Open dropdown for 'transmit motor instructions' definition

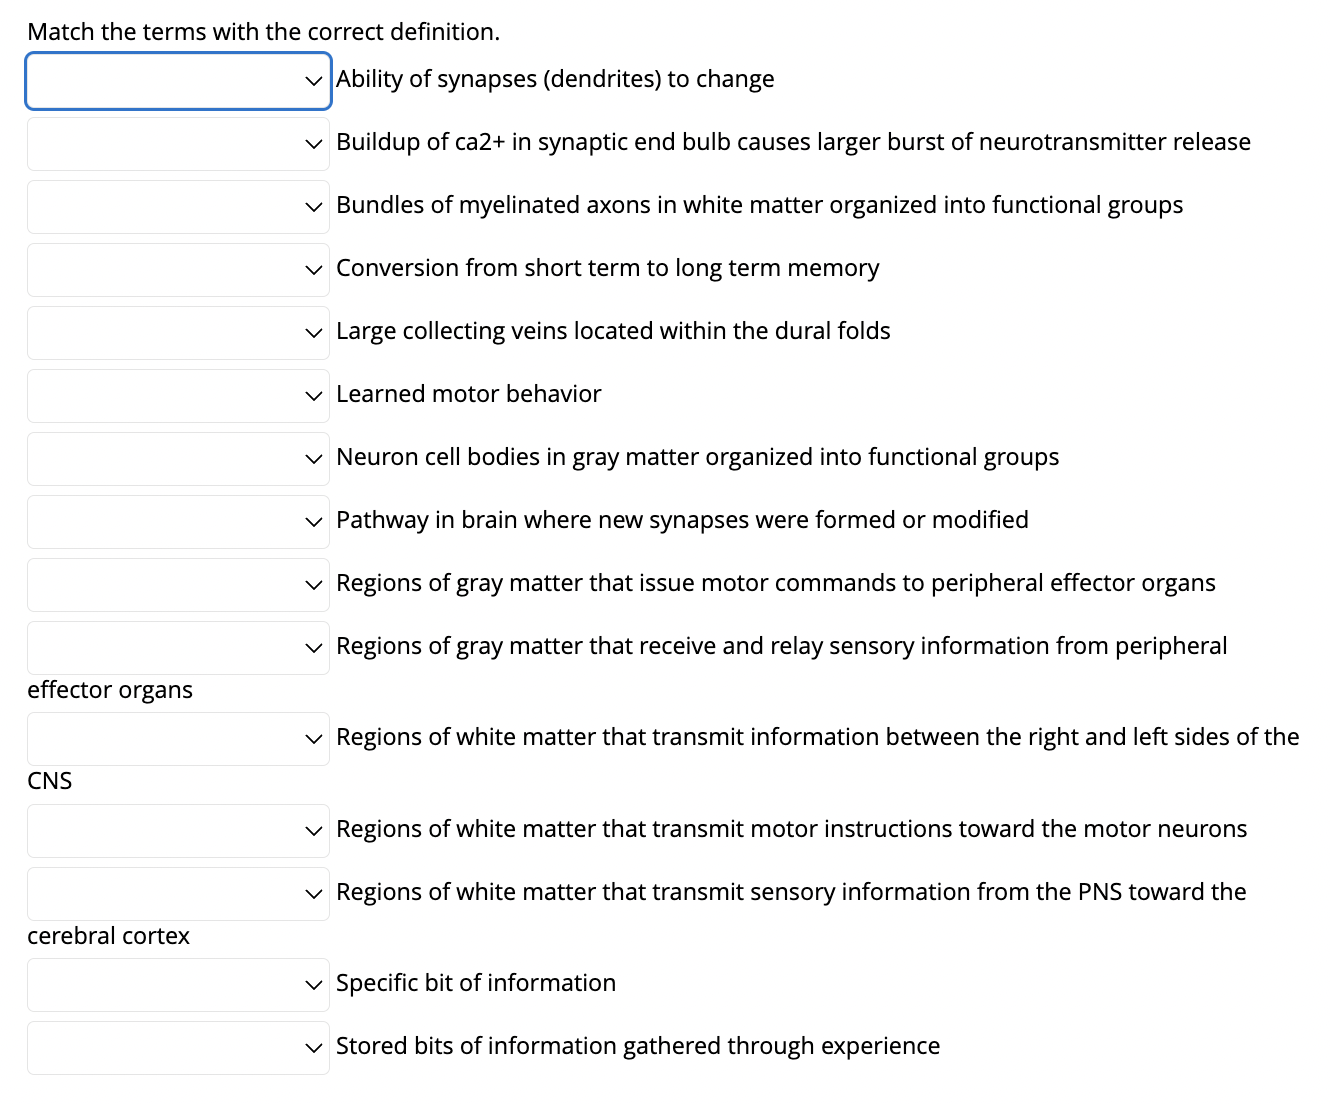tap(178, 831)
